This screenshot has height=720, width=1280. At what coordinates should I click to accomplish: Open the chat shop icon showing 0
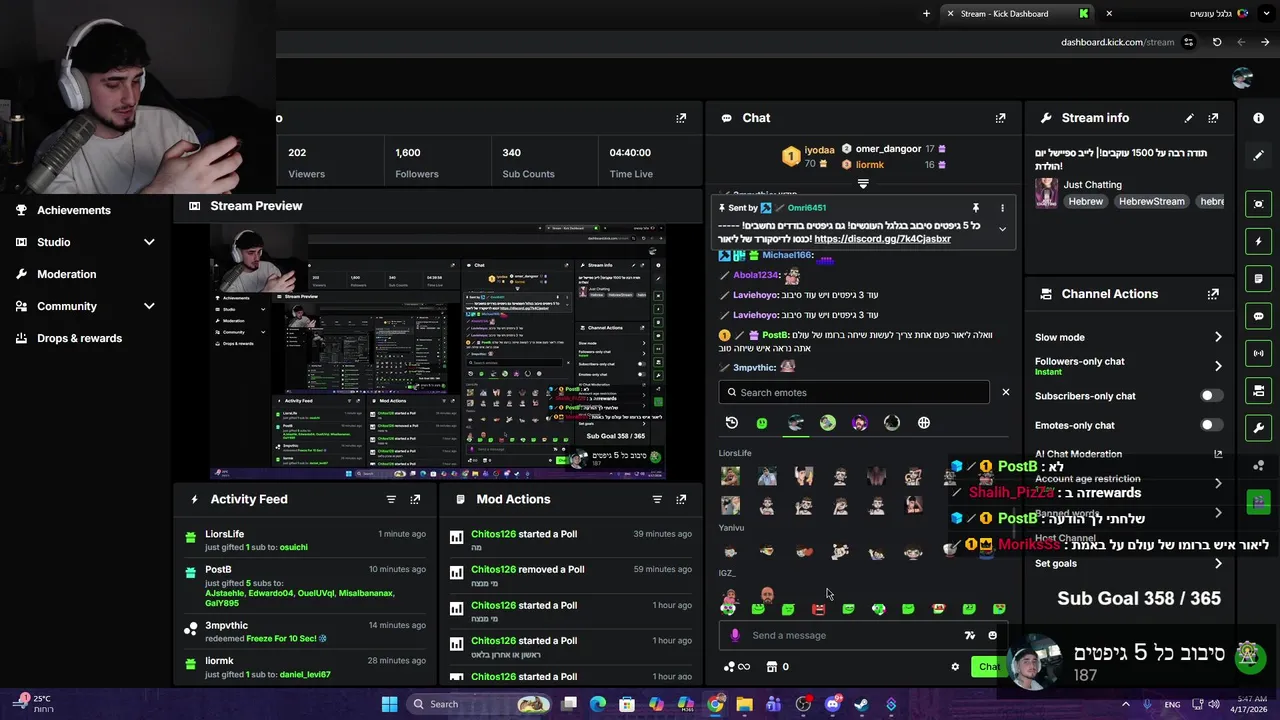[777, 667]
